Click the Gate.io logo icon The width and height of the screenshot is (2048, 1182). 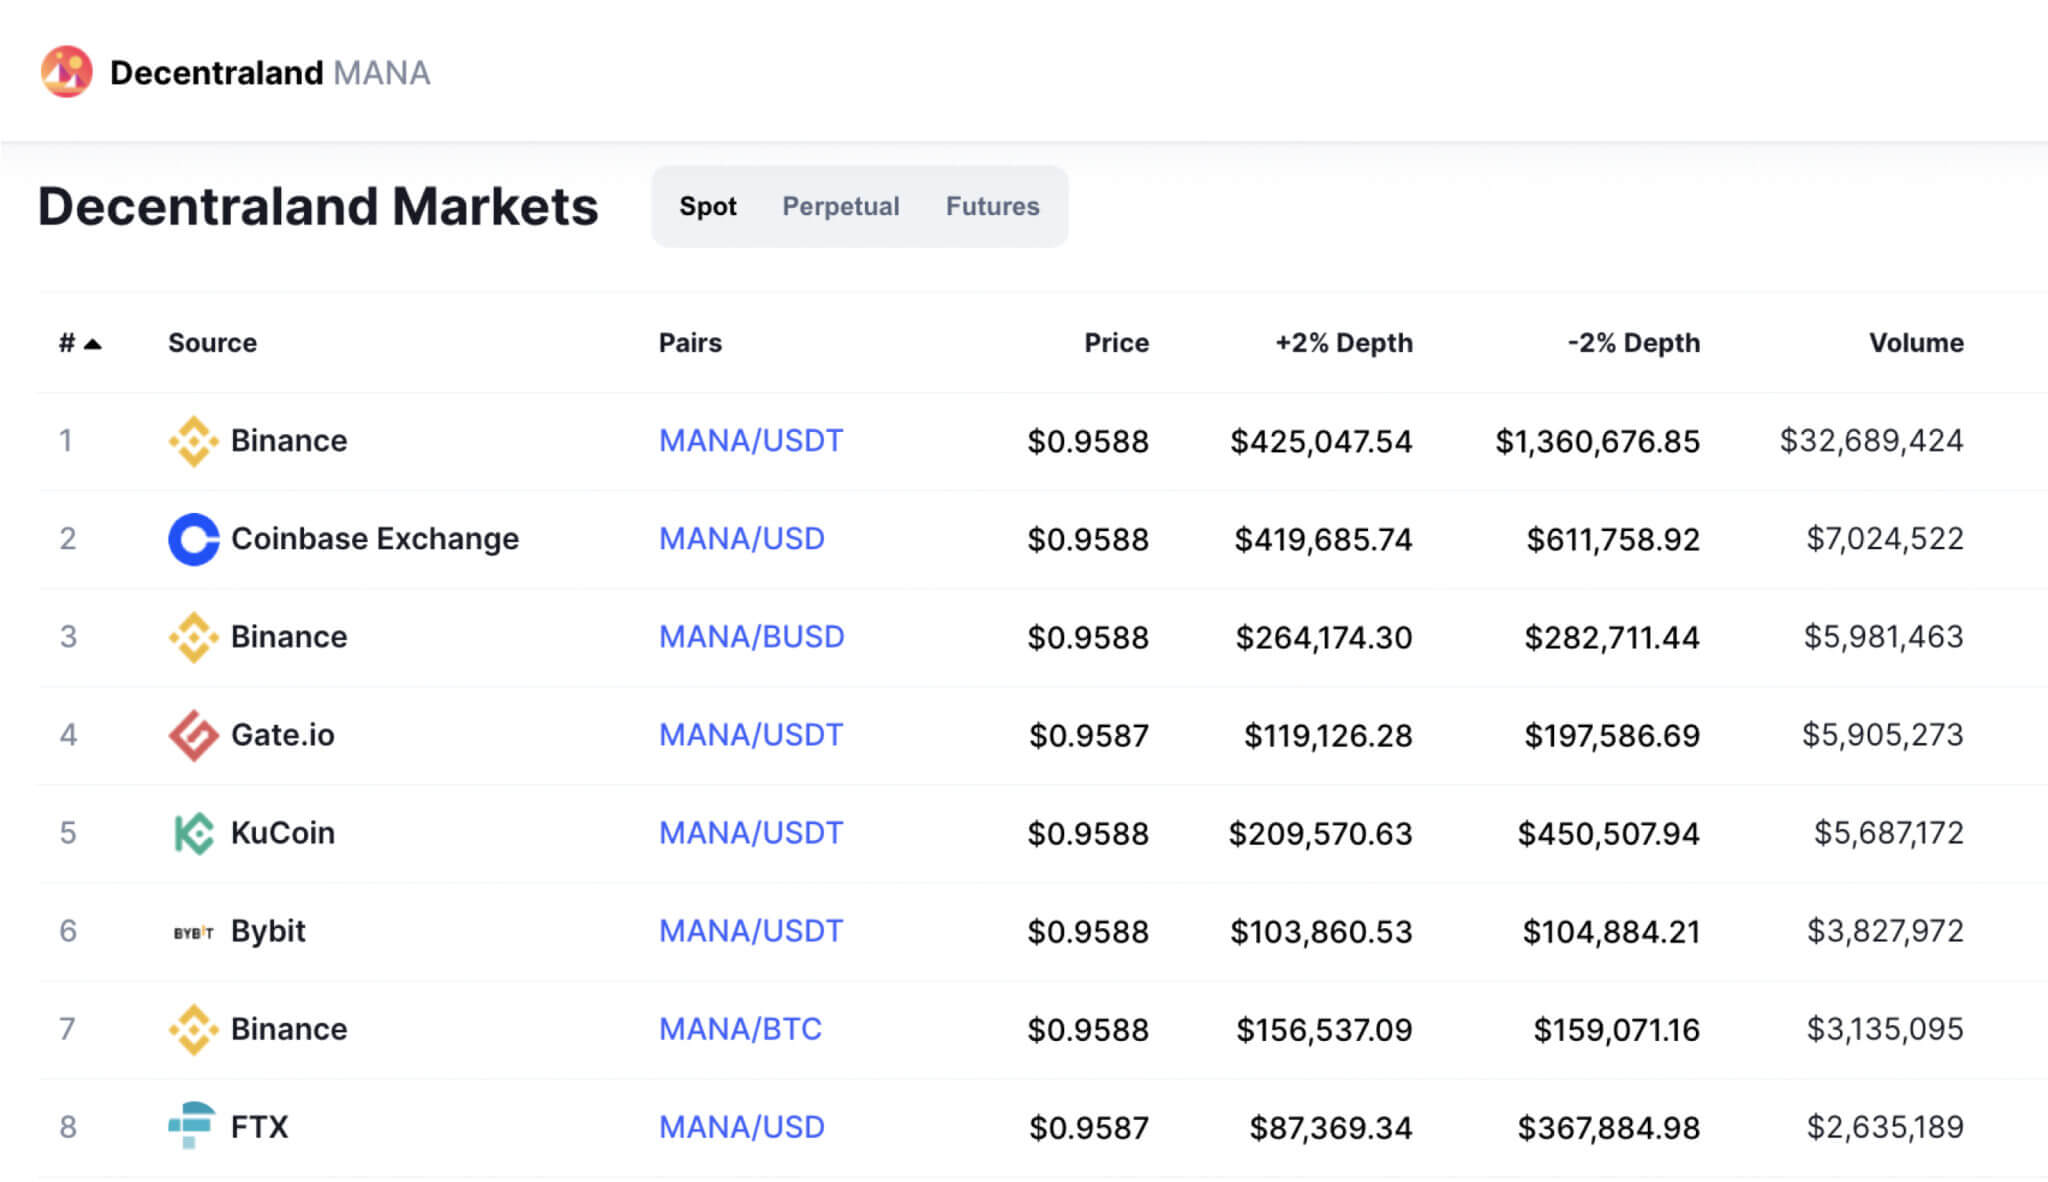coord(193,735)
